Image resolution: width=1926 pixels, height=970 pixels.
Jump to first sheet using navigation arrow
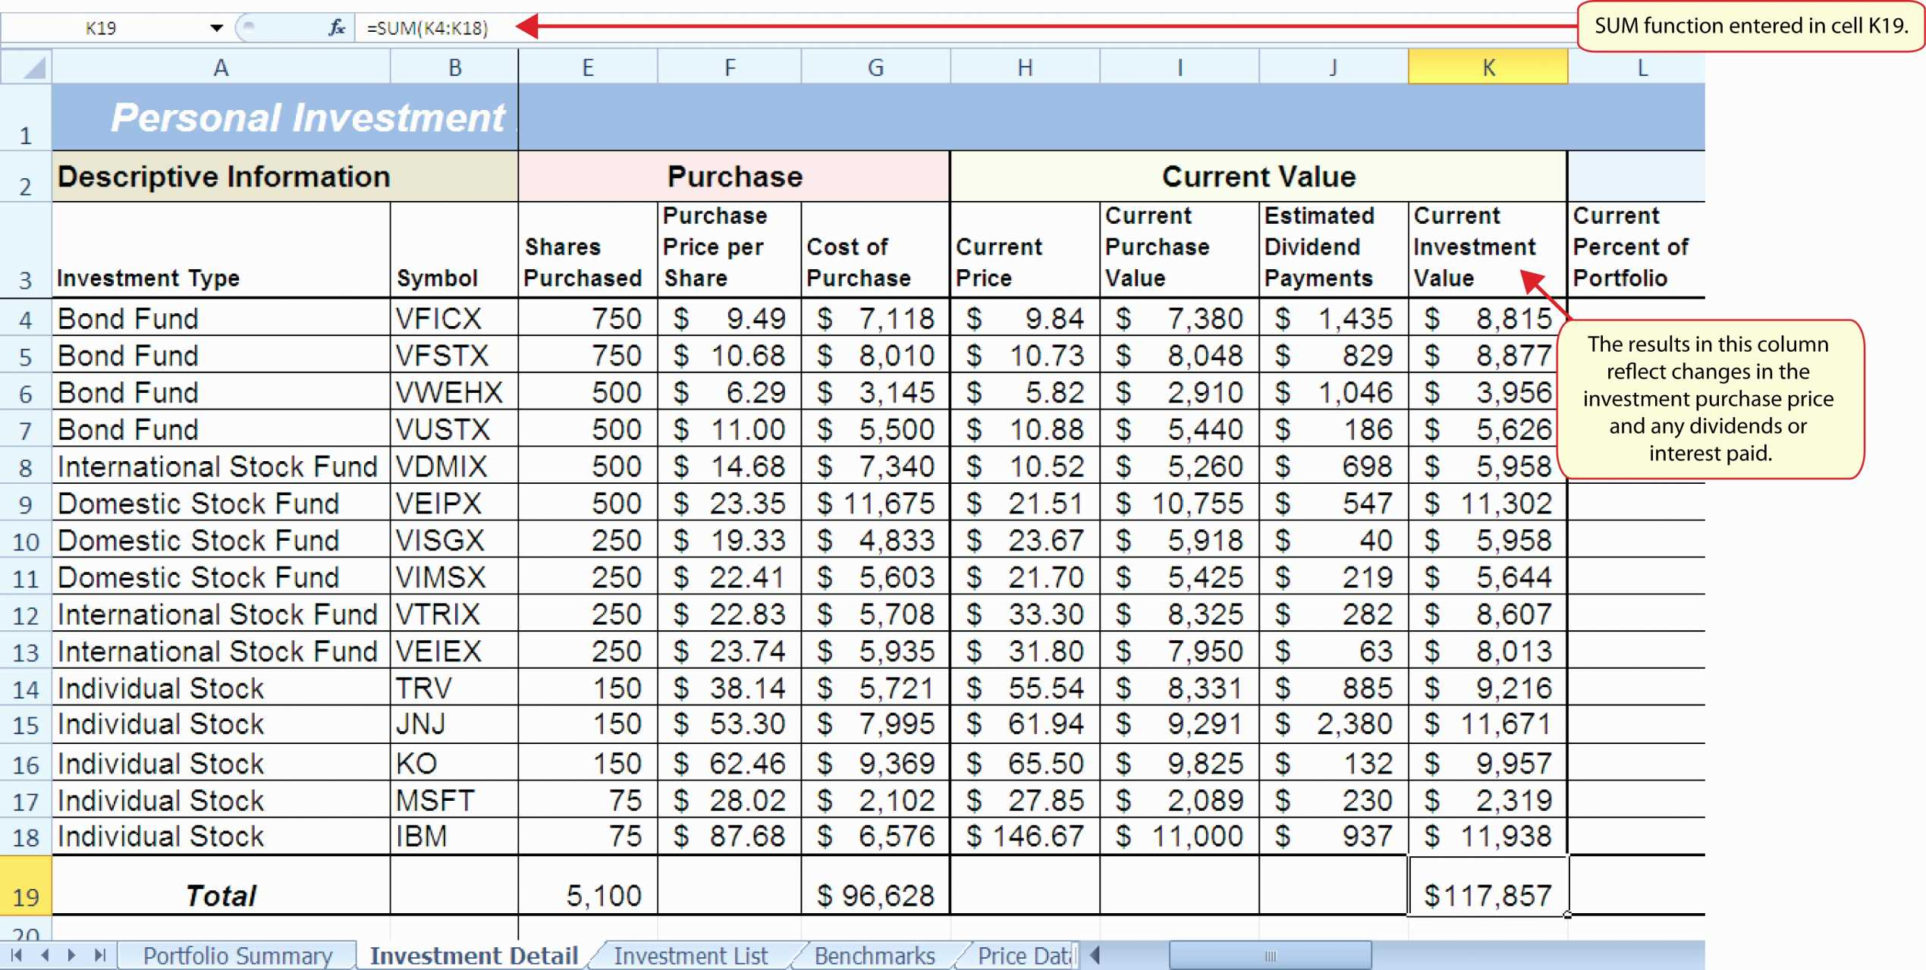coord(16,956)
